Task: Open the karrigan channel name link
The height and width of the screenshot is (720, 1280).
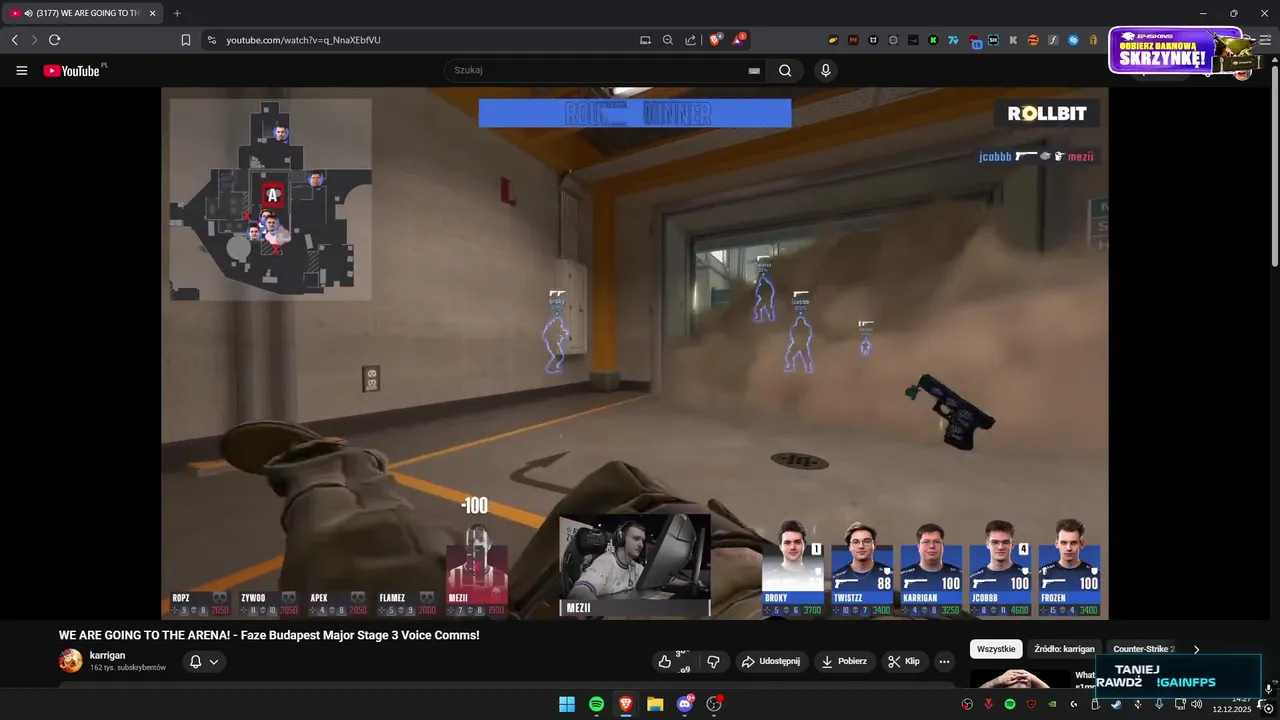Action: click(107, 655)
